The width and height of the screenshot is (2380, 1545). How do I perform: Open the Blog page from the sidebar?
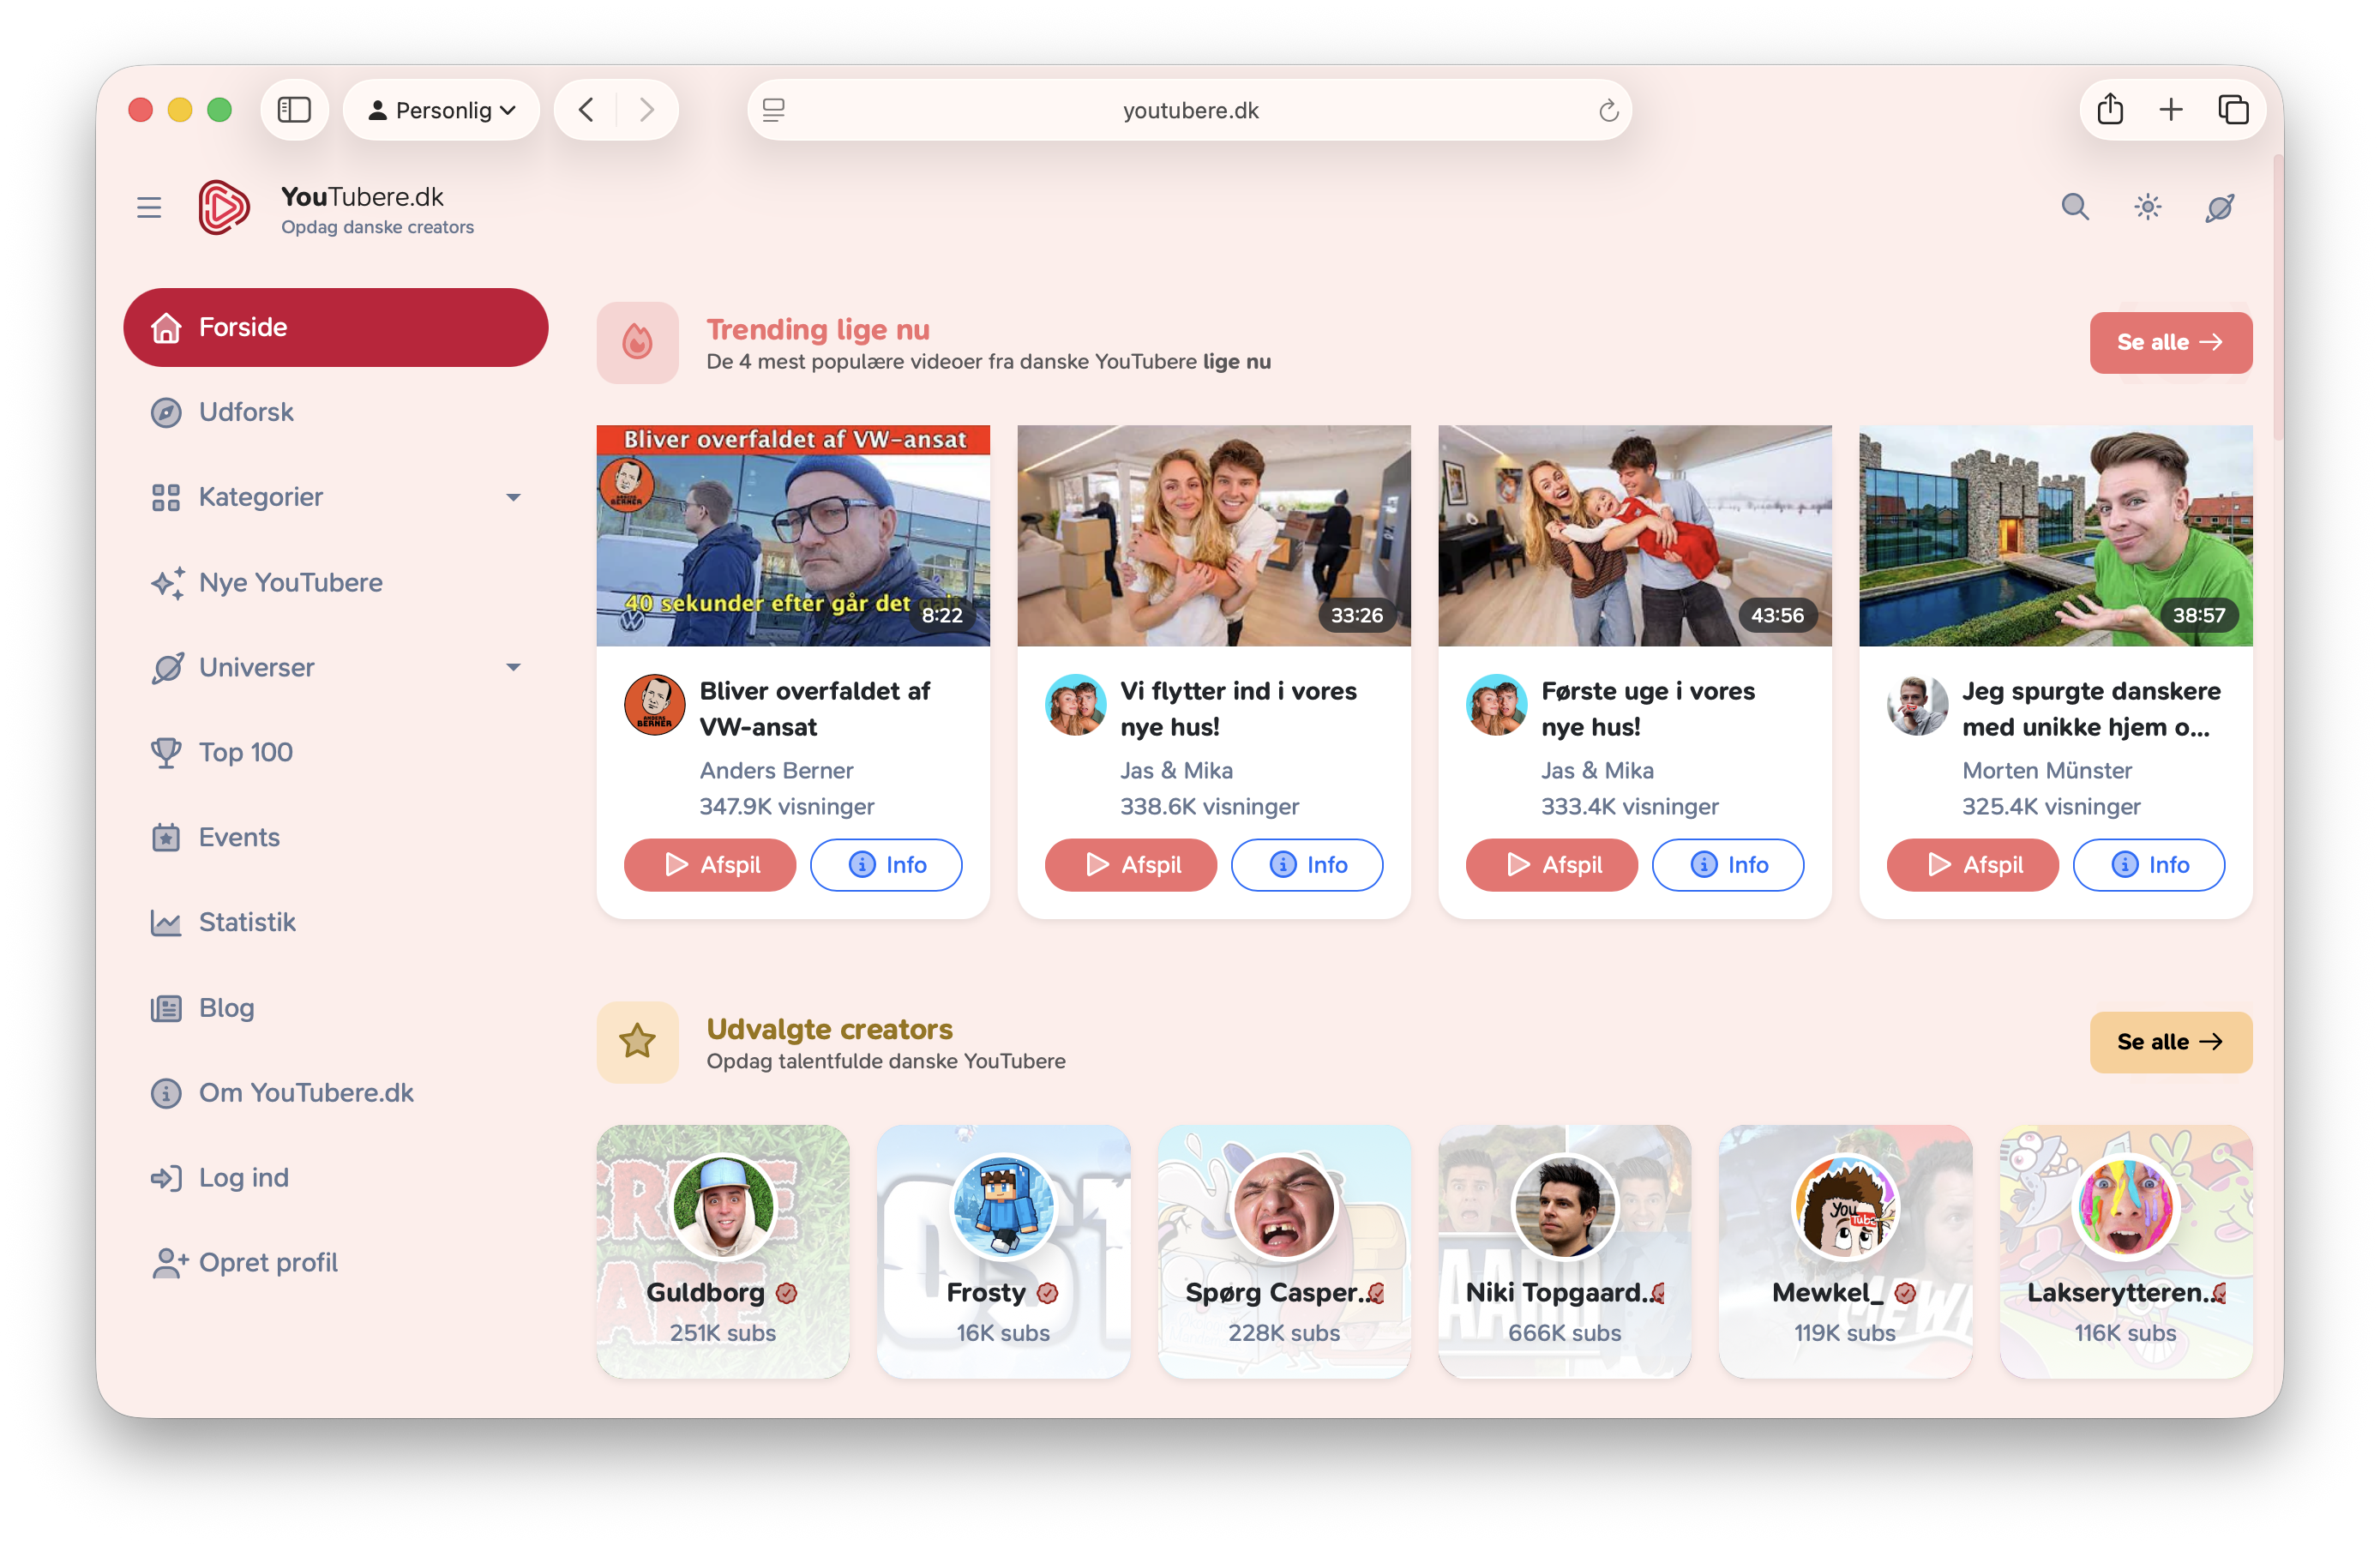point(226,1007)
